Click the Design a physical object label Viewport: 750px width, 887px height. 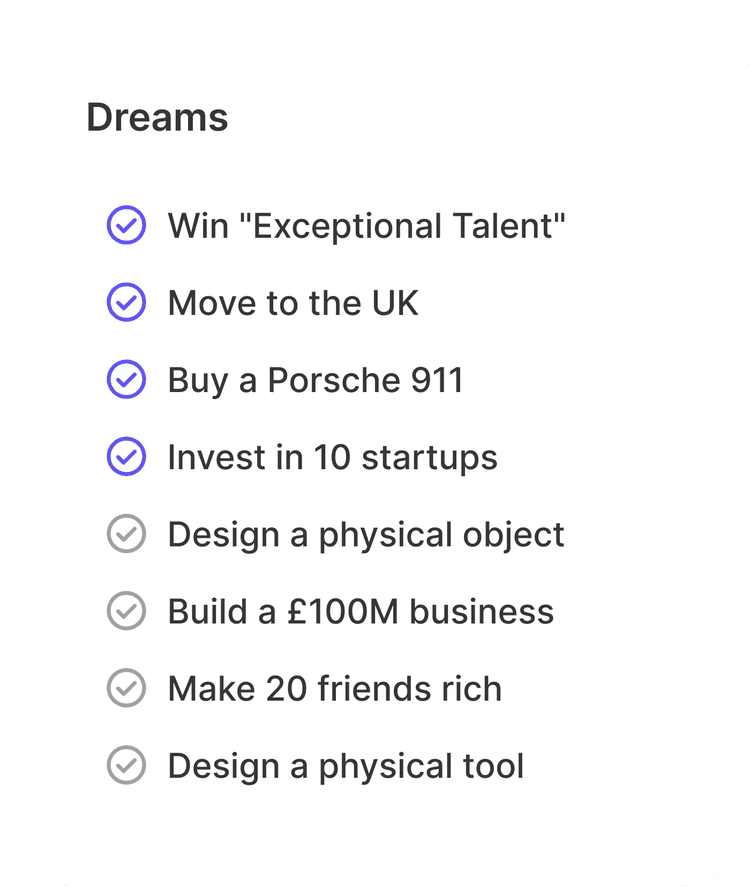366,534
